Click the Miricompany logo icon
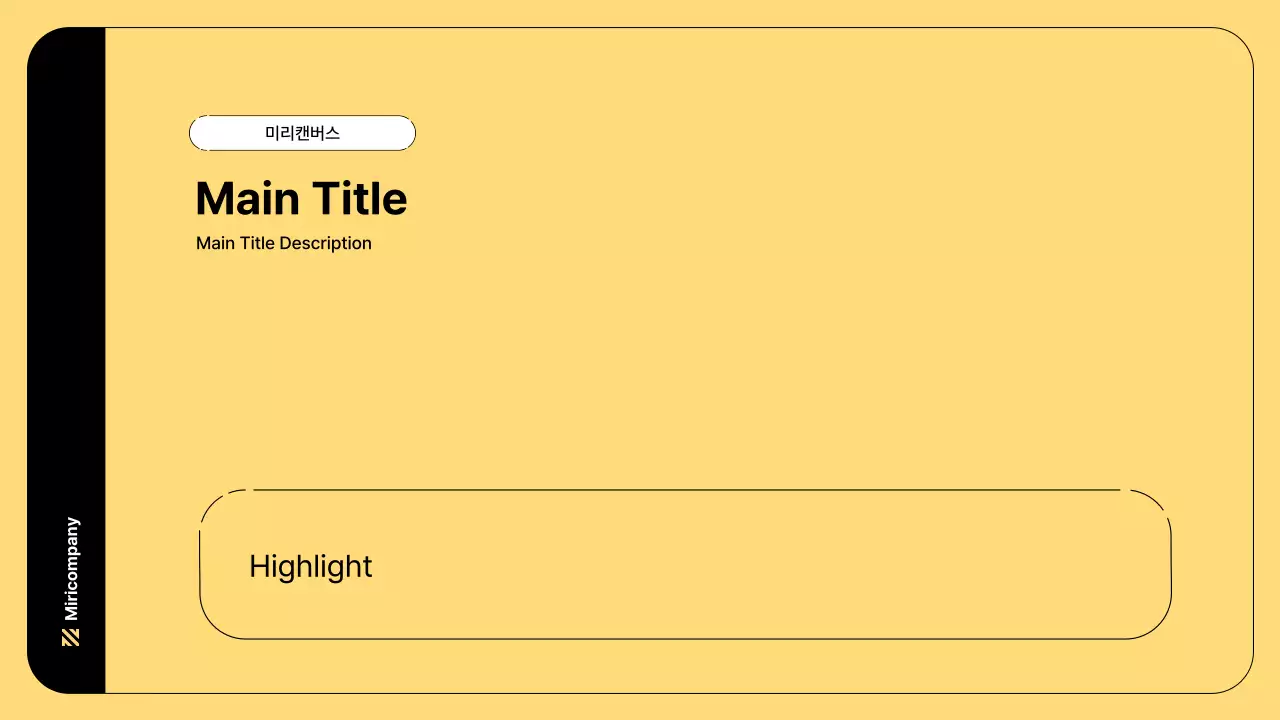The height and width of the screenshot is (720, 1280). coord(70,637)
